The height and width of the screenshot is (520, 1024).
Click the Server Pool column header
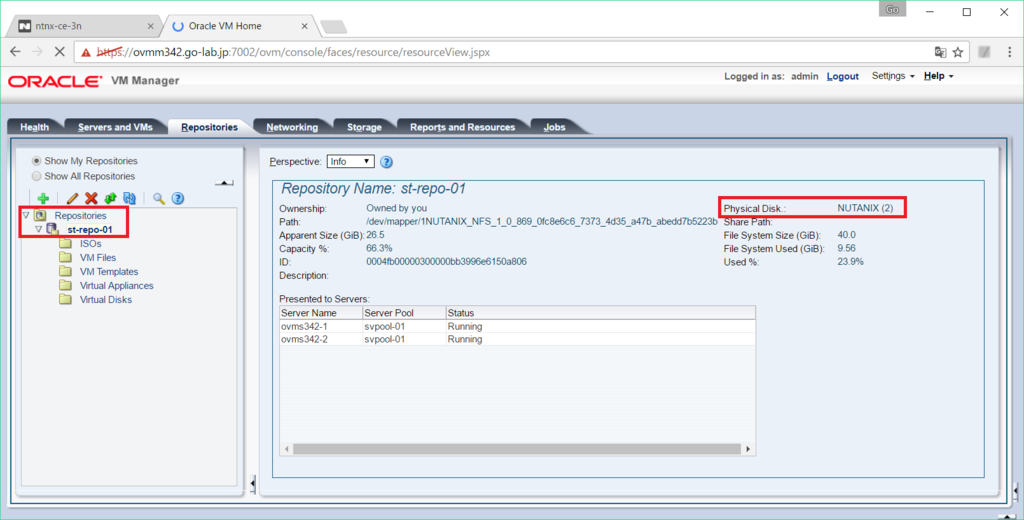click(x=404, y=313)
